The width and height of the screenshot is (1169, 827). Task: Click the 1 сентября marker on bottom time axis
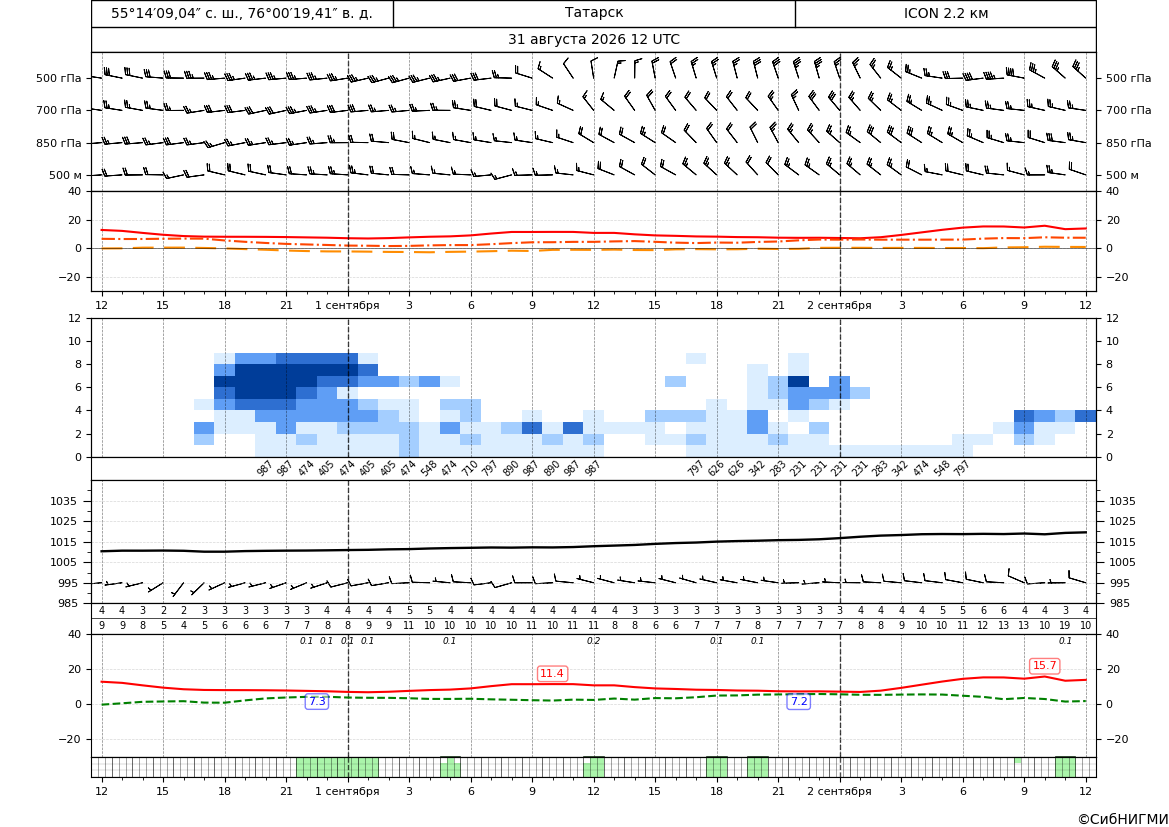pyautogui.click(x=347, y=791)
